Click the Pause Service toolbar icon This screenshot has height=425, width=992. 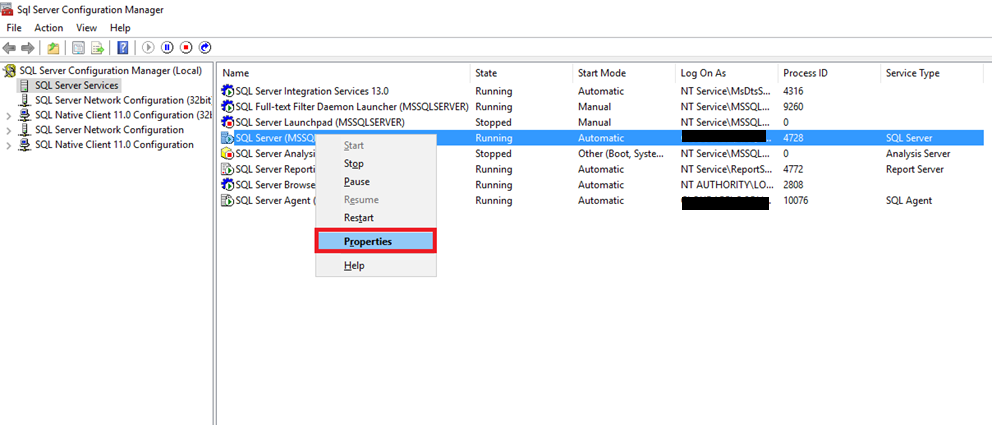167,47
